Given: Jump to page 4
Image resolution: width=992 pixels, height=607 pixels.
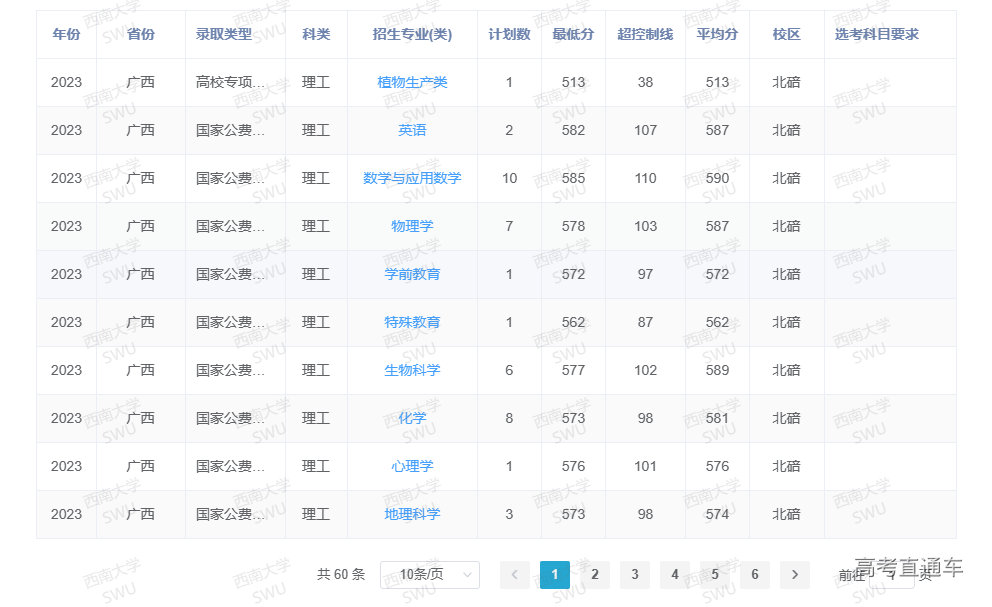Looking at the screenshot, I should [x=674, y=574].
